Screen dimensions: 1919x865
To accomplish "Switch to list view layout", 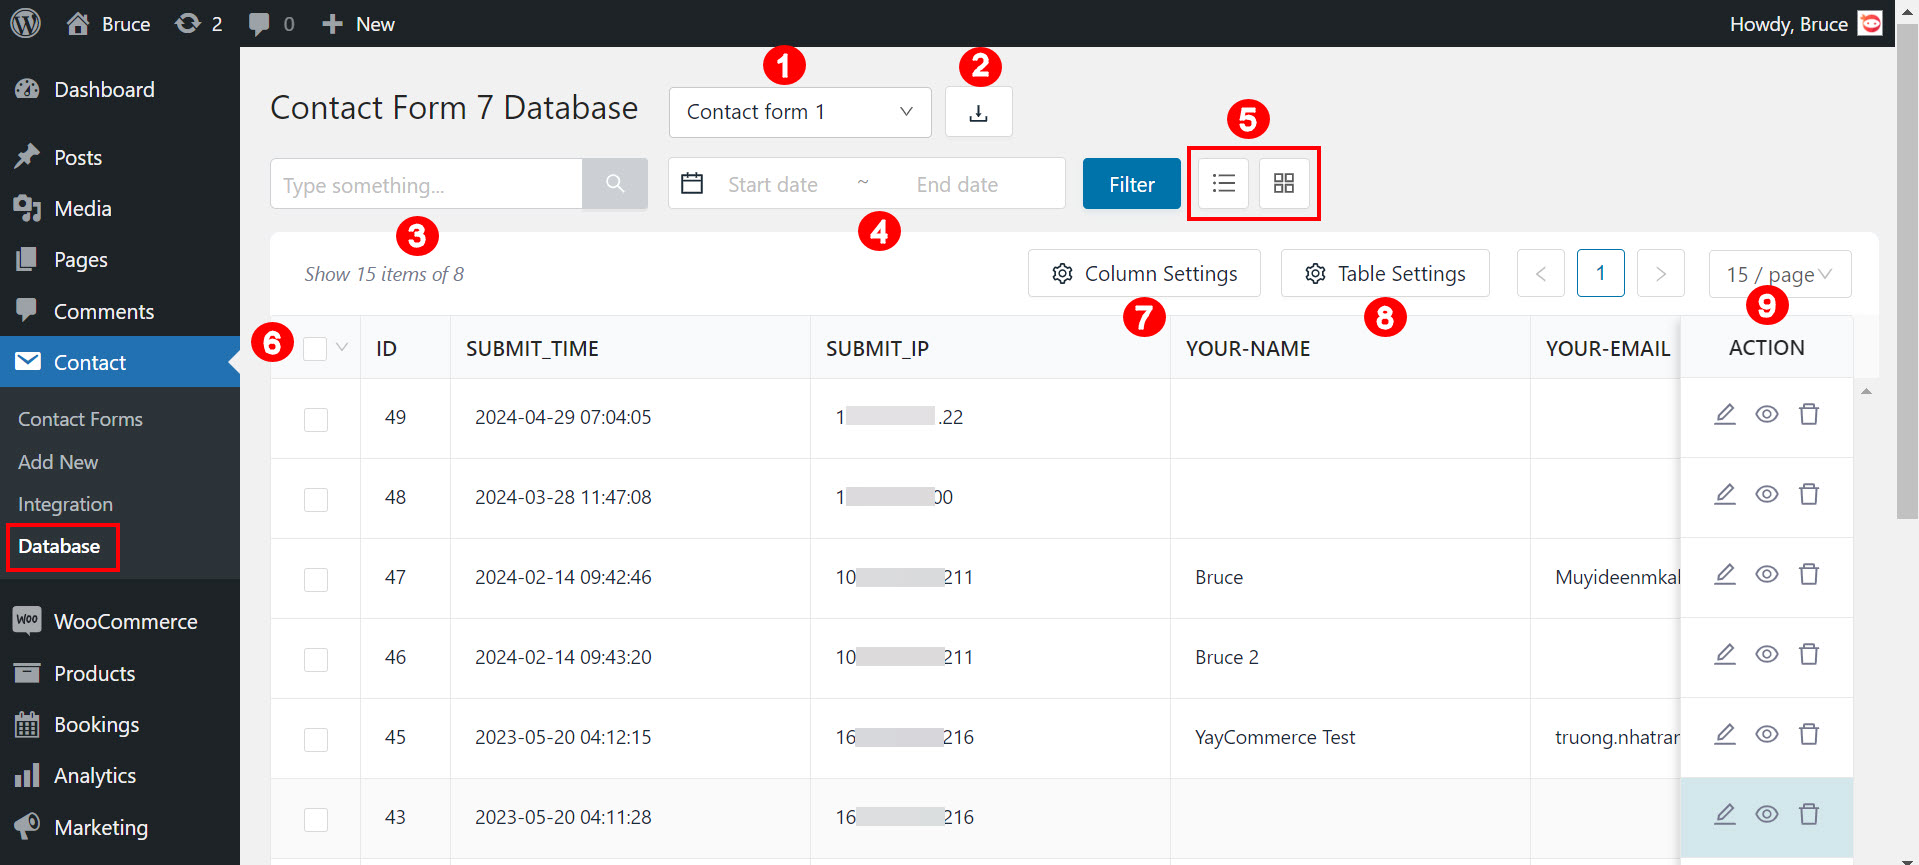I will (1223, 184).
